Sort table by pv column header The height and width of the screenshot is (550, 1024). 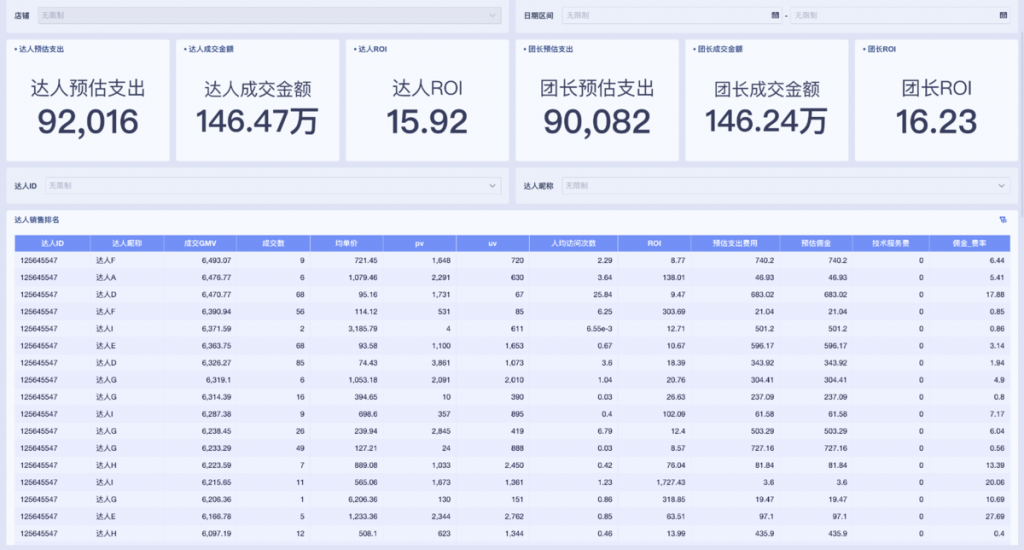click(419, 243)
